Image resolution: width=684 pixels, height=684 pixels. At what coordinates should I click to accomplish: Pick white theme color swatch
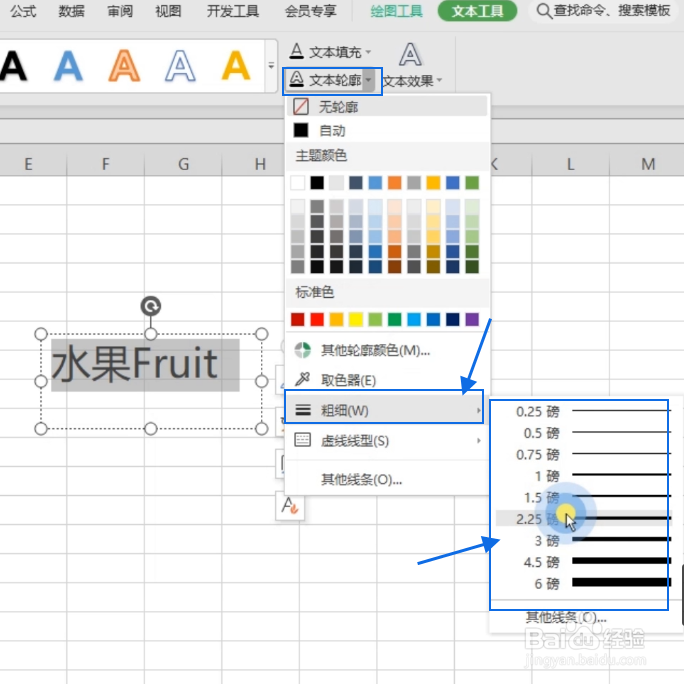click(298, 183)
